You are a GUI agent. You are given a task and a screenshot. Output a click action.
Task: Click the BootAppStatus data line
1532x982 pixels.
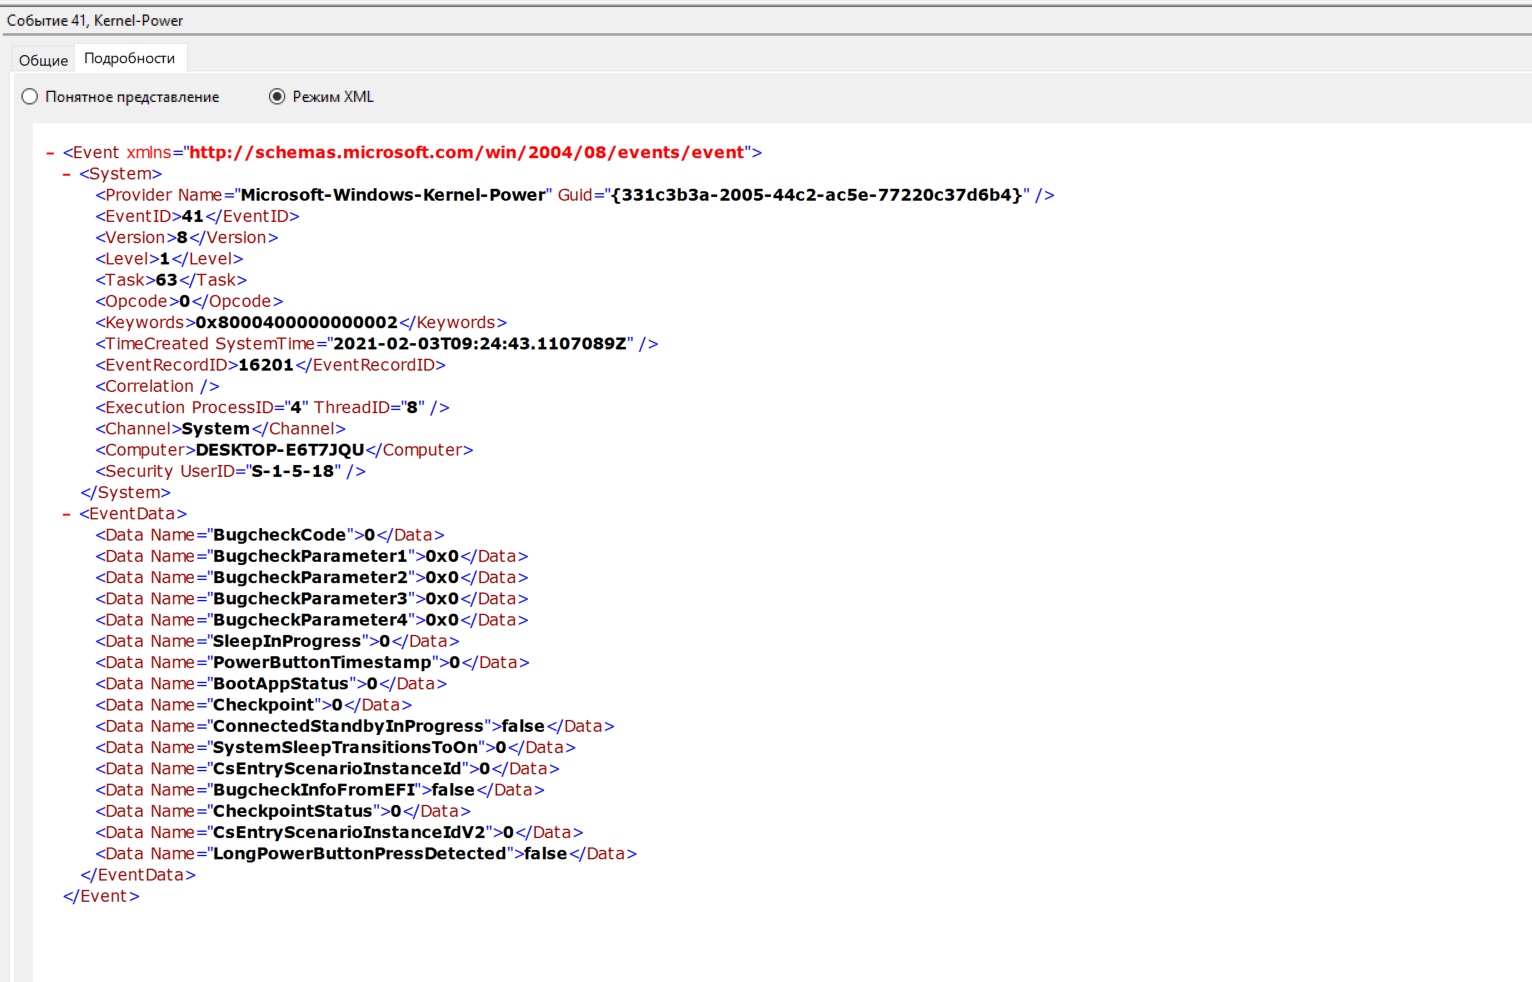pos(271,684)
